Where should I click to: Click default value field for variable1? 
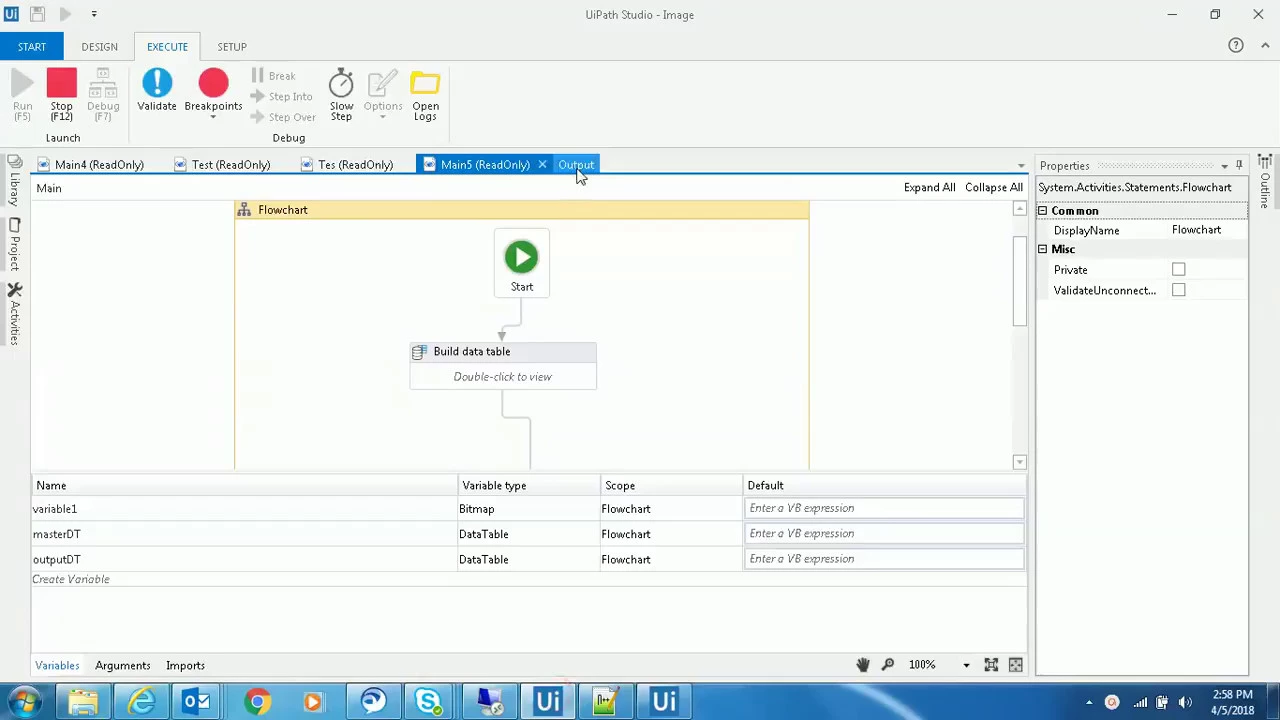coord(884,508)
